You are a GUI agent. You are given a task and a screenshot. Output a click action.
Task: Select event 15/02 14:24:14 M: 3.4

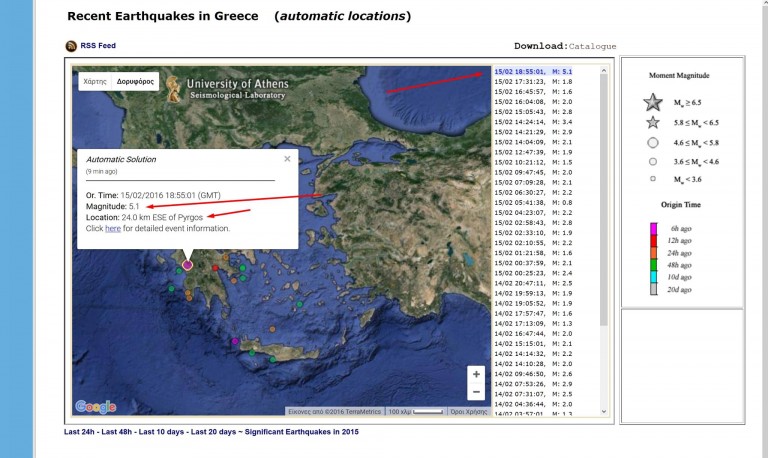point(533,122)
